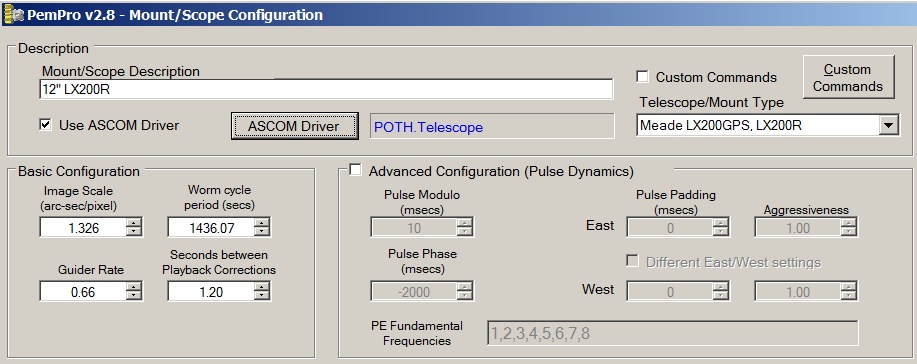Decrease Seconds between Playback Corrections value
The image size is (917, 364).
[263, 296]
